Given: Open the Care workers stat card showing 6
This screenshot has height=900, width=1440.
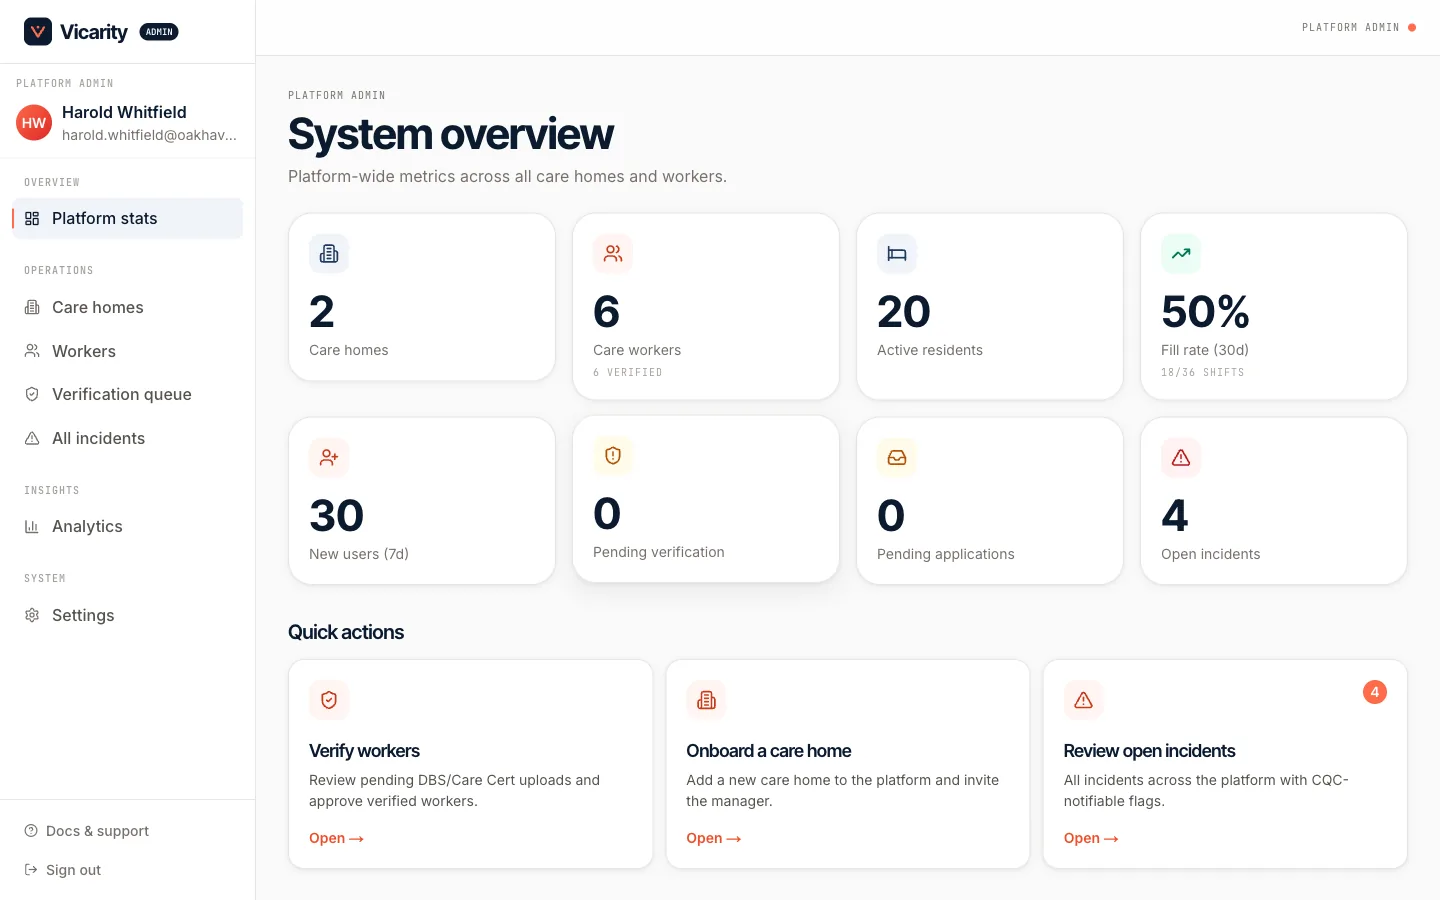Looking at the screenshot, I should 706,307.
